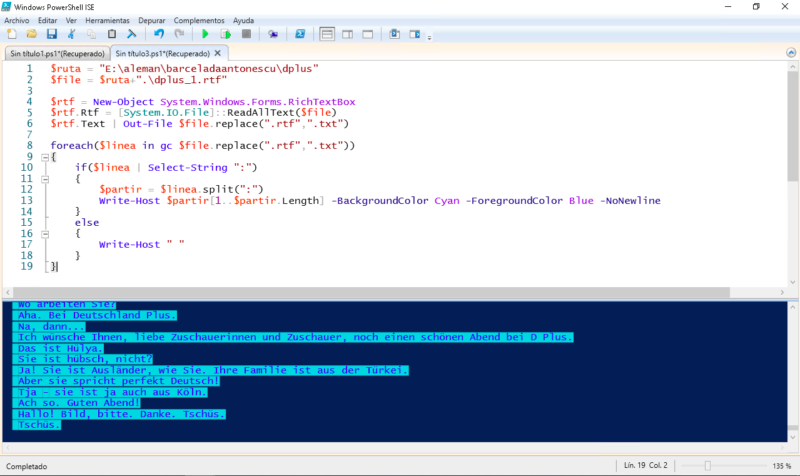Close the Sin título3.ps1 tab
This screenshot has width=800, height=476.
[x=218, y=53]
